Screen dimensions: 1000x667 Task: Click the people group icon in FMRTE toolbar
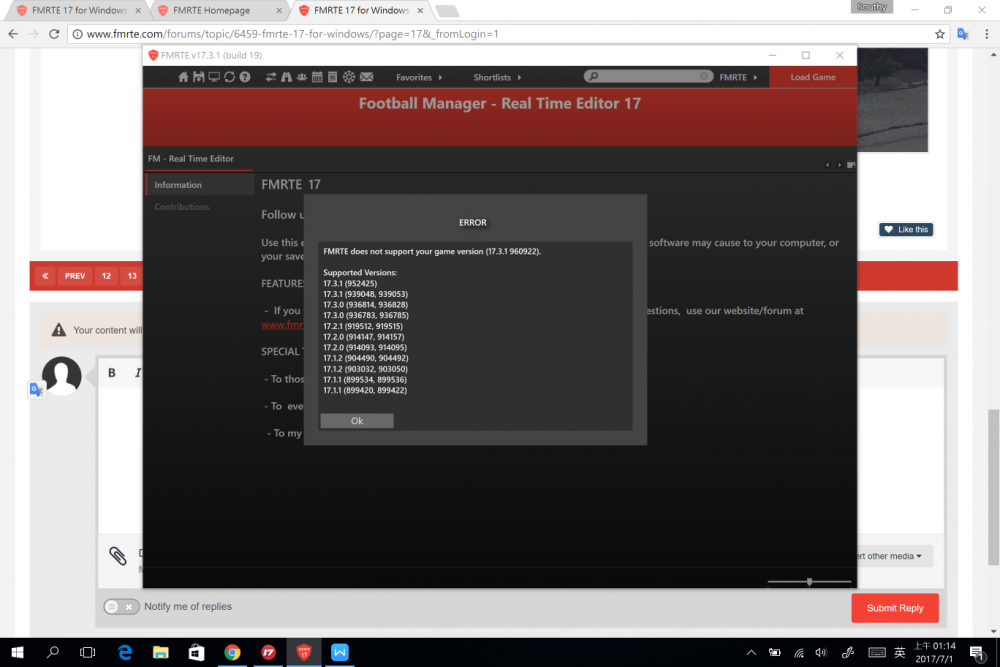point(302,77)
